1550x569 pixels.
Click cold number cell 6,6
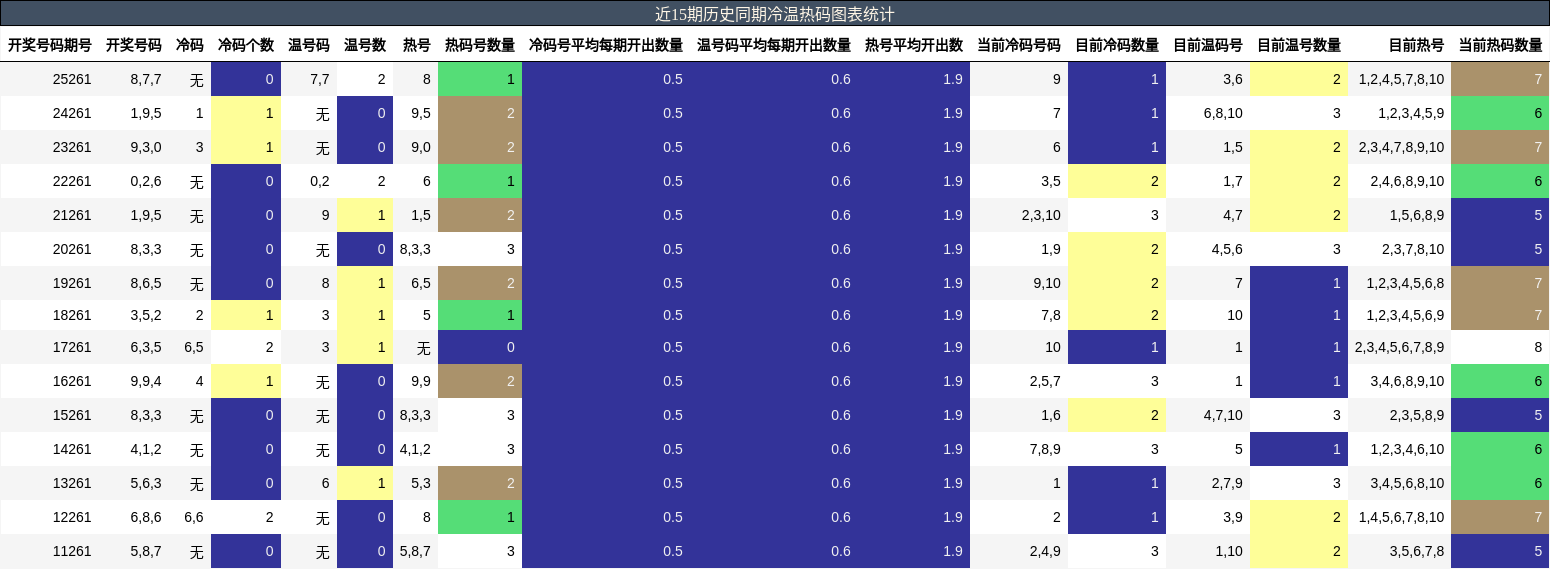click(x=194, y=517)
